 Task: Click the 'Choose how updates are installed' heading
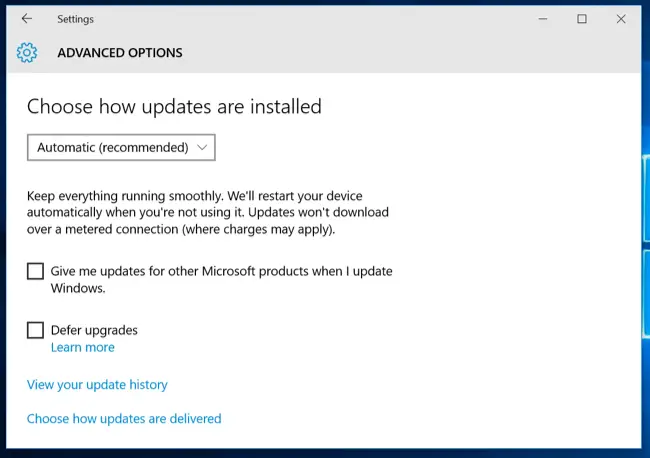[x=174, y=107]
